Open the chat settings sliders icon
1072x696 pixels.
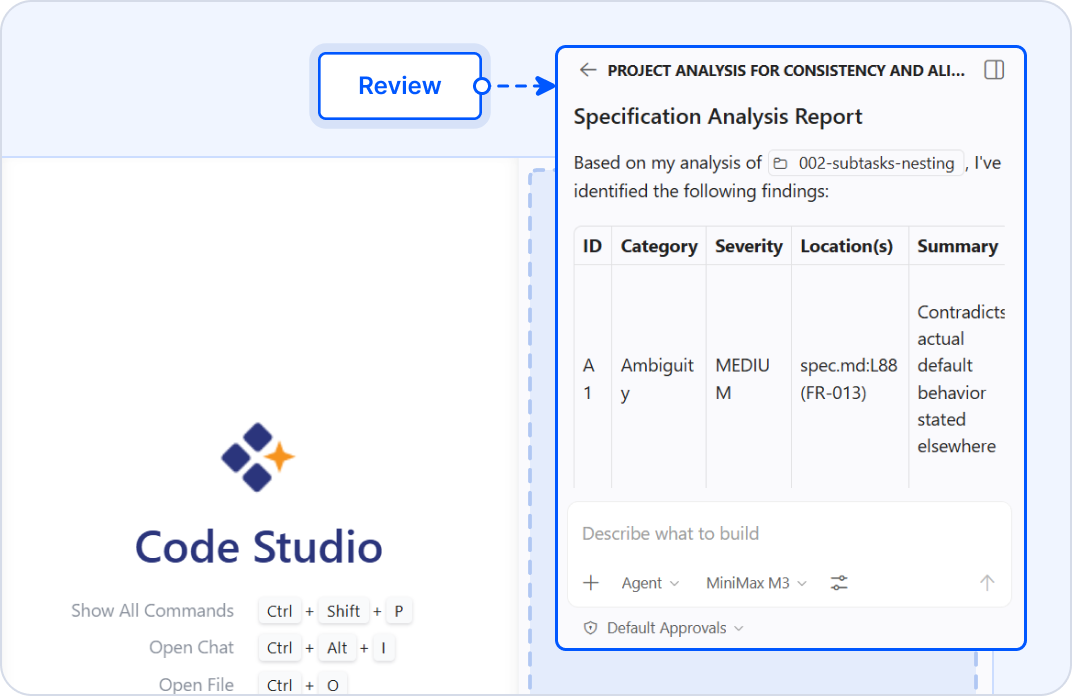[839, 583]
